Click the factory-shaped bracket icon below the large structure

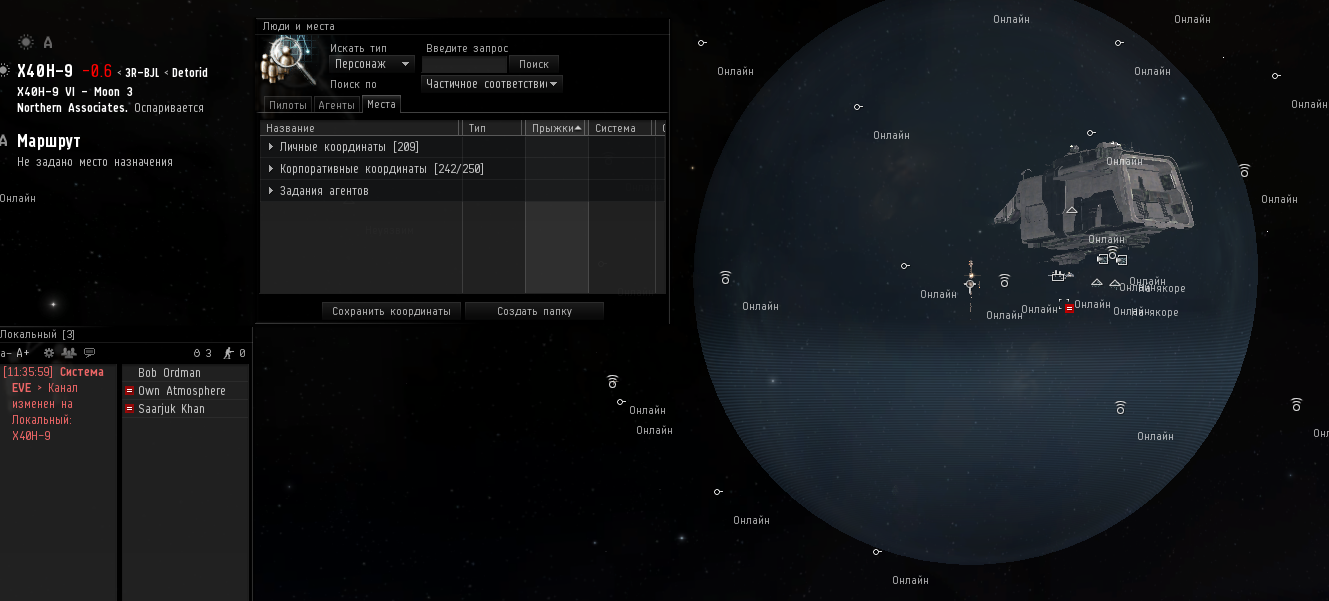coord(1057,276)
